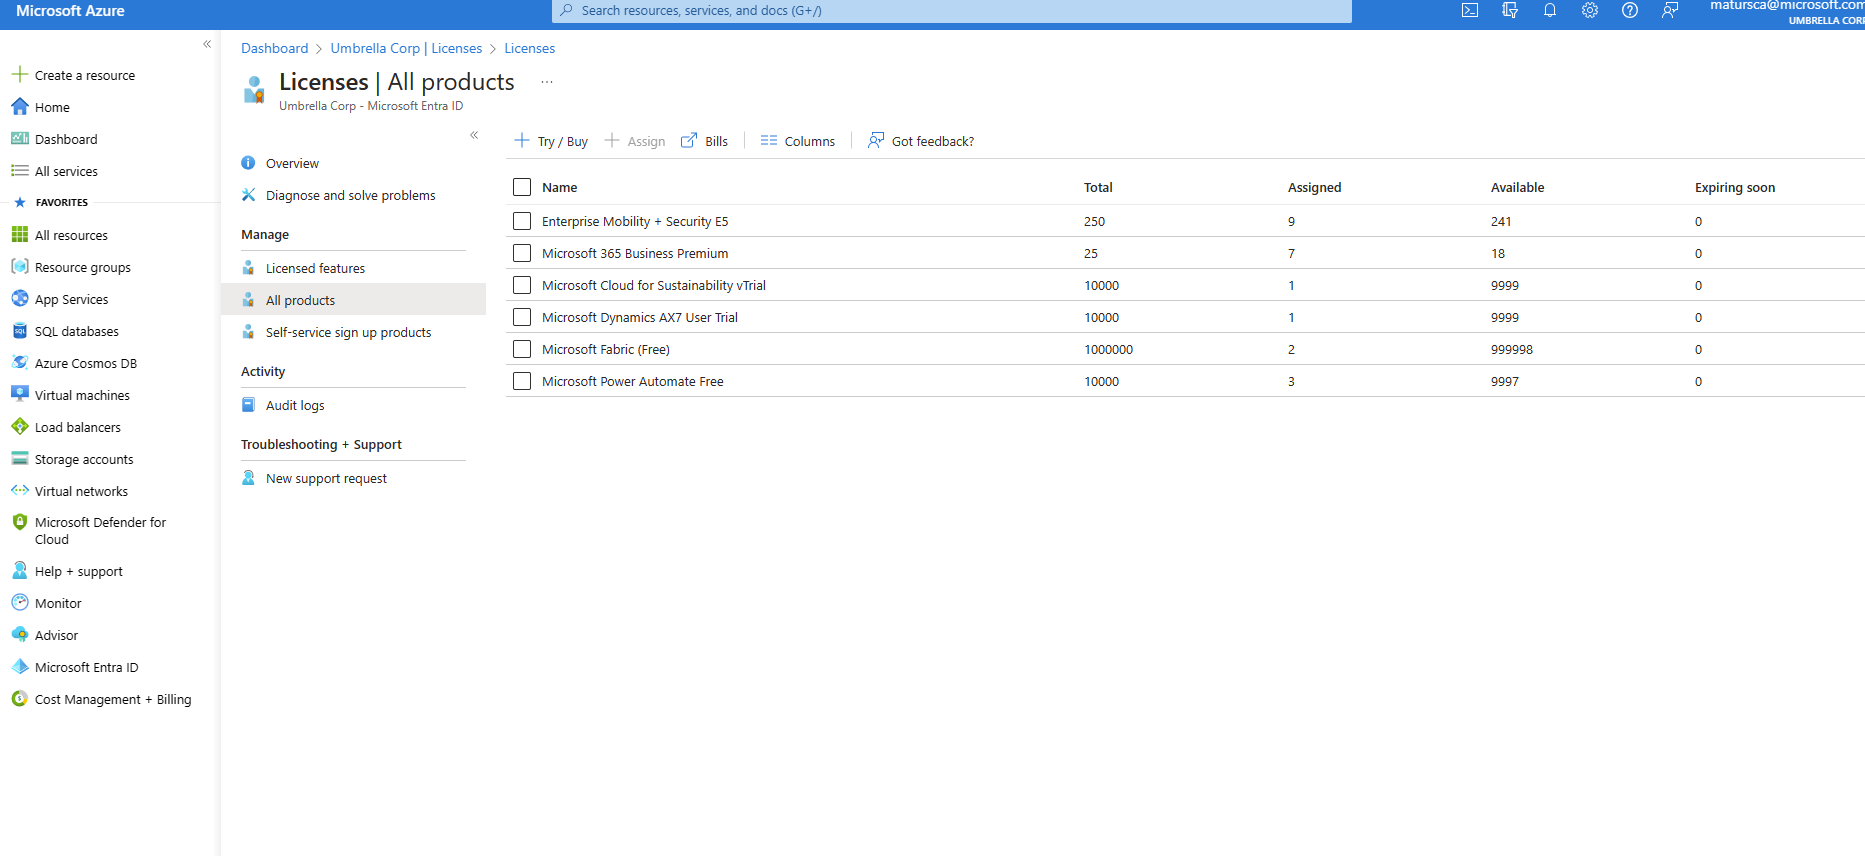Viewport: 1865px width, 856px height.
Task: Click the Storage accounts icon
Action: 19,459
